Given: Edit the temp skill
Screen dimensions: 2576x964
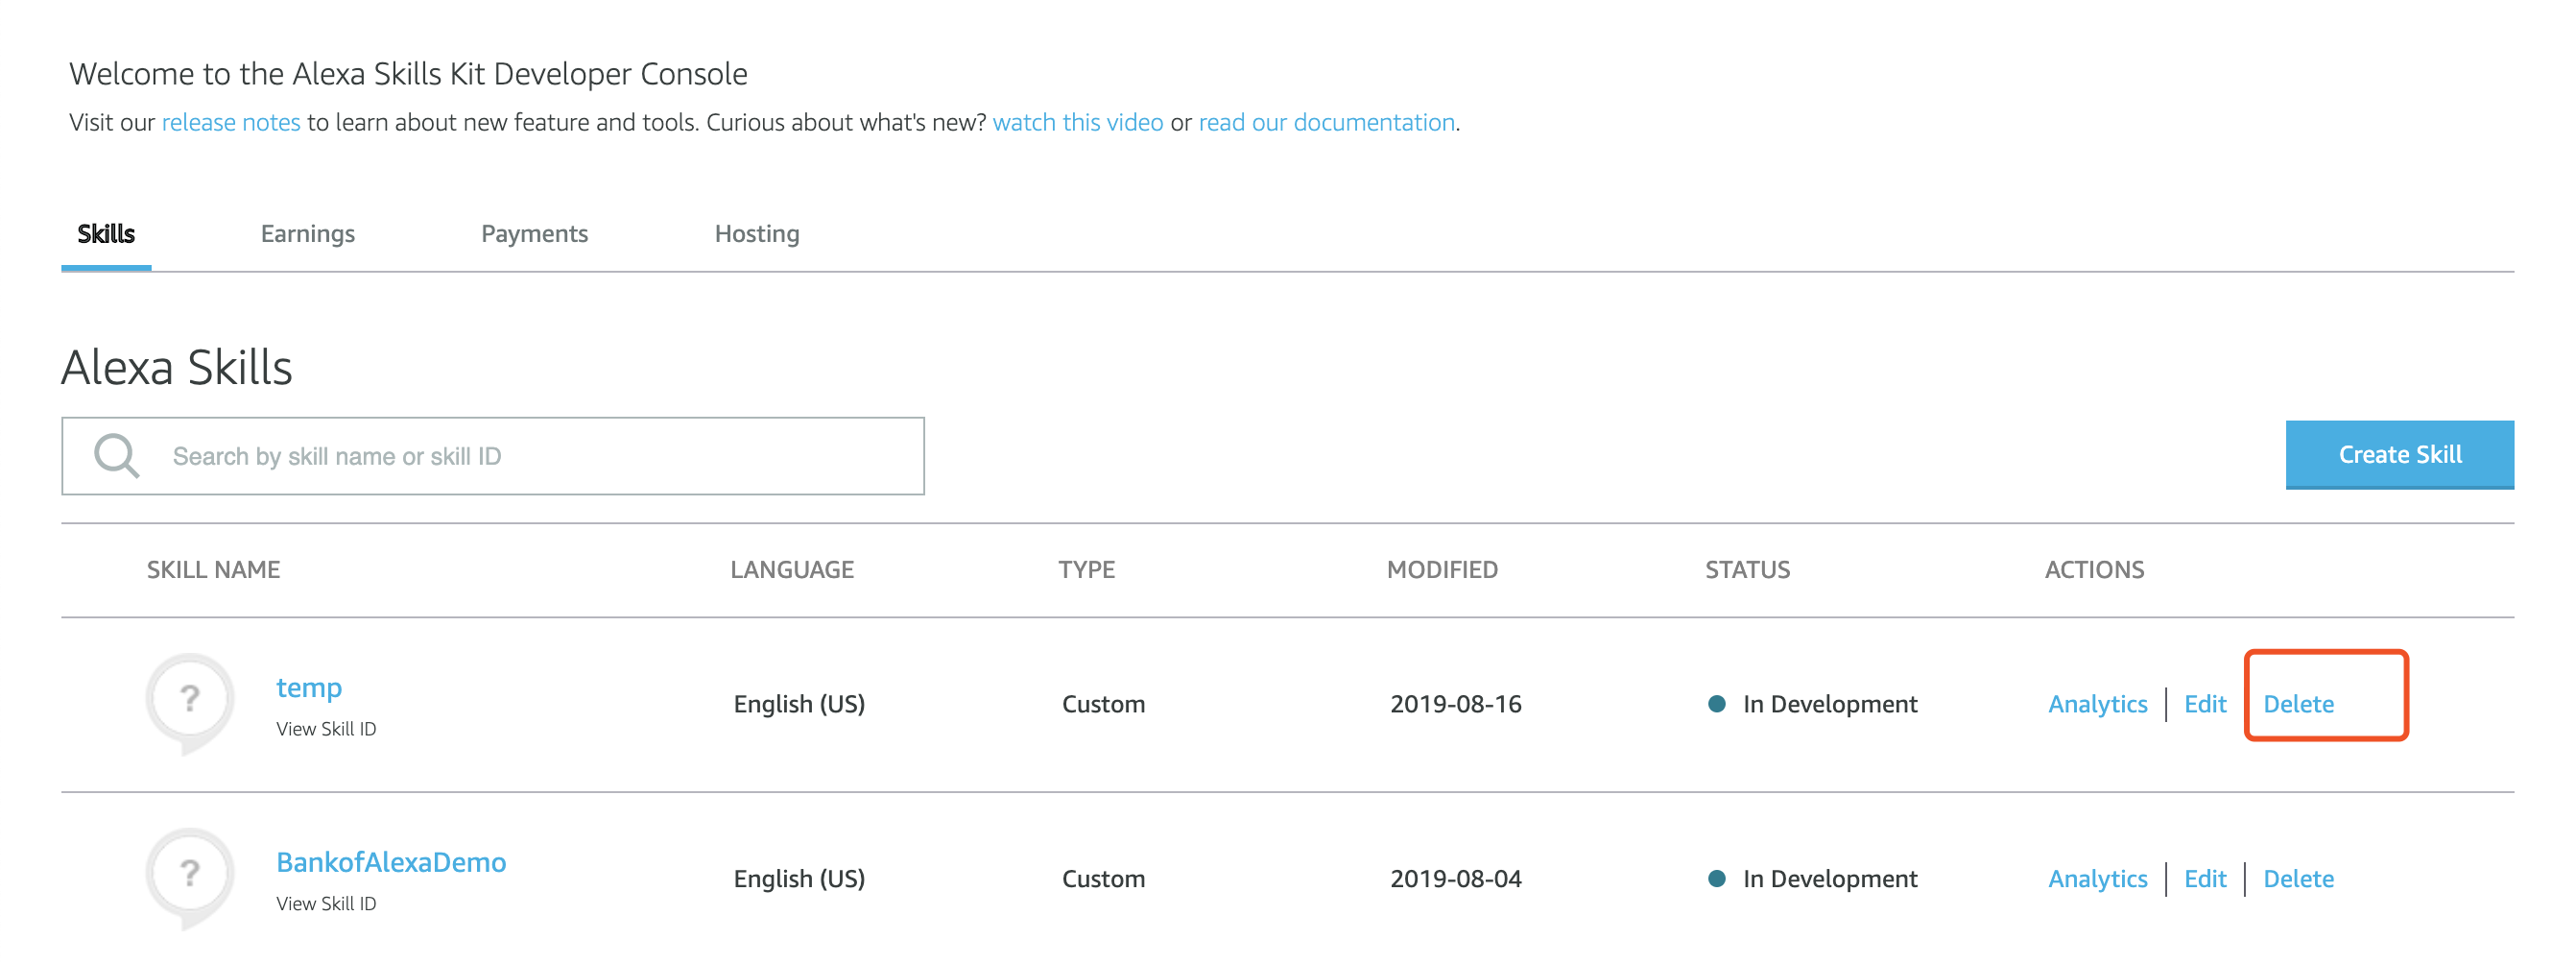Looking at the screenshot, I should coord(2205,704).
